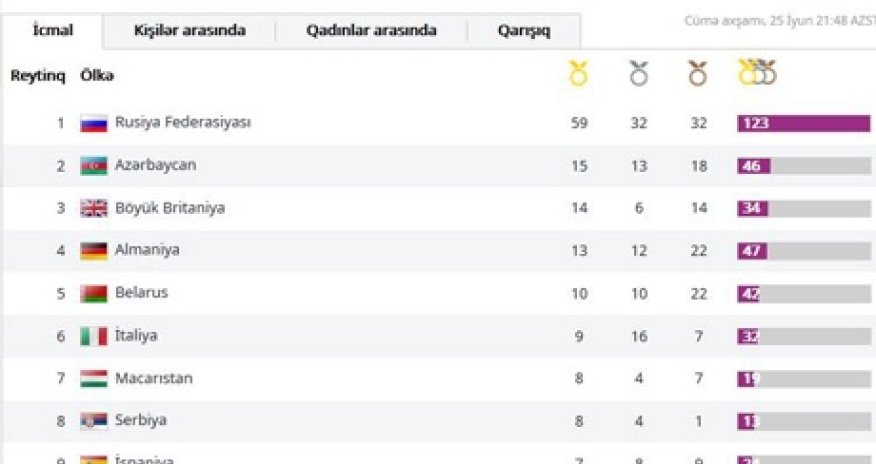
Task: Click the Great Britain flag icon
Action: (x=94, y=209)
